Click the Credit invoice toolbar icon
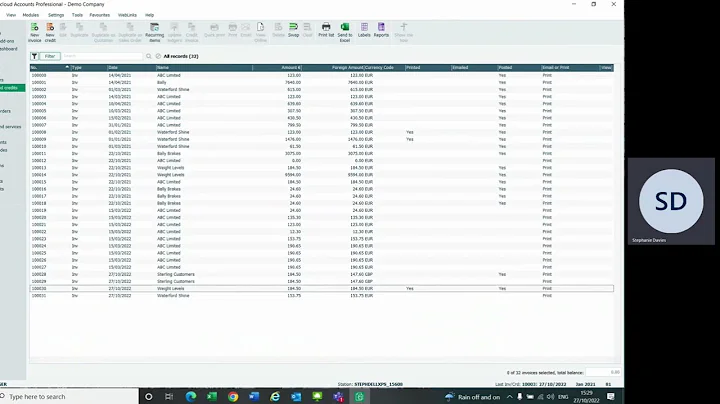Image resolution: width=720 pixels, height=404 pixels. coord(191,32)
